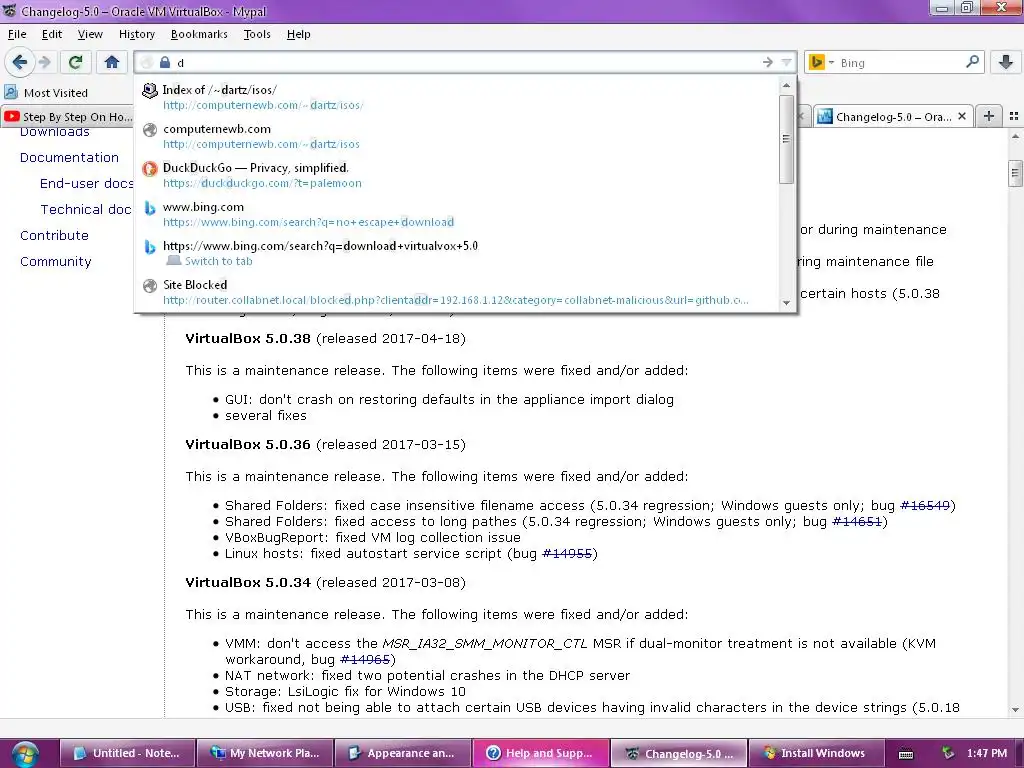Image resolution: width=1024 pixels, height=768 pixels.
Task: Close the Changelog-5.0 tab
Action: [x=962, y=116]
